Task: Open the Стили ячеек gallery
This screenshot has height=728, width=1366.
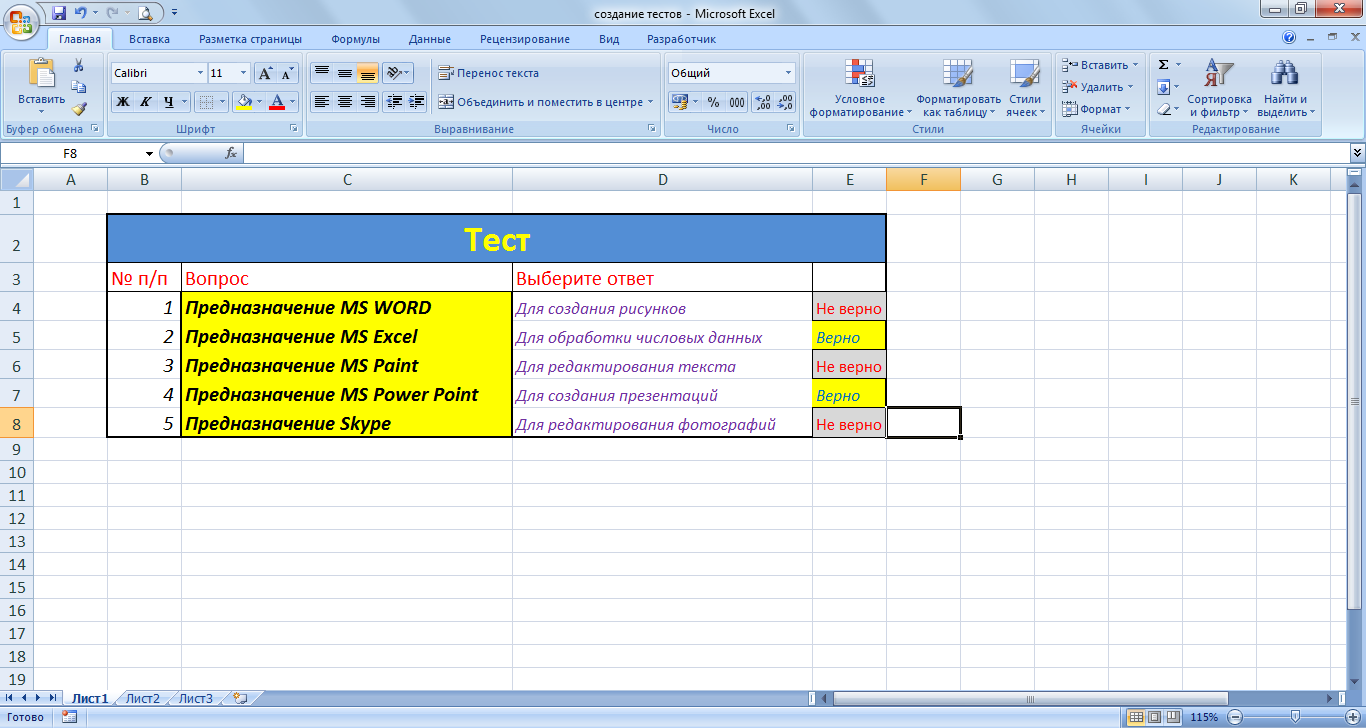Action: (1025, 88)
